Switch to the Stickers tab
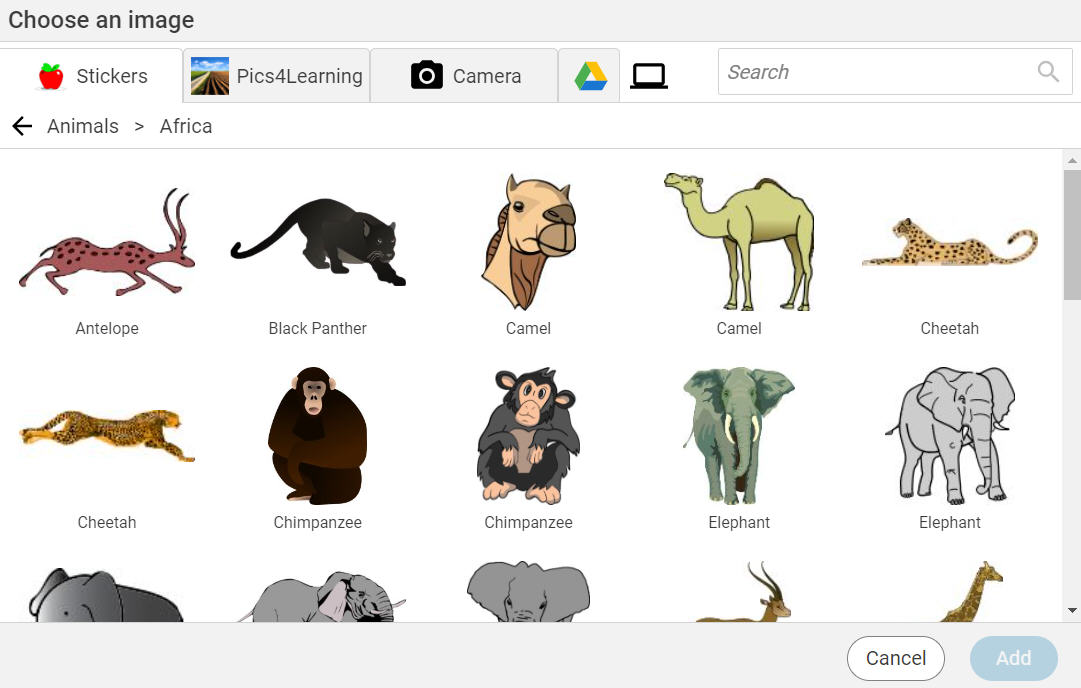Viewport: 1081px width, 688px height. coord(92,76)
